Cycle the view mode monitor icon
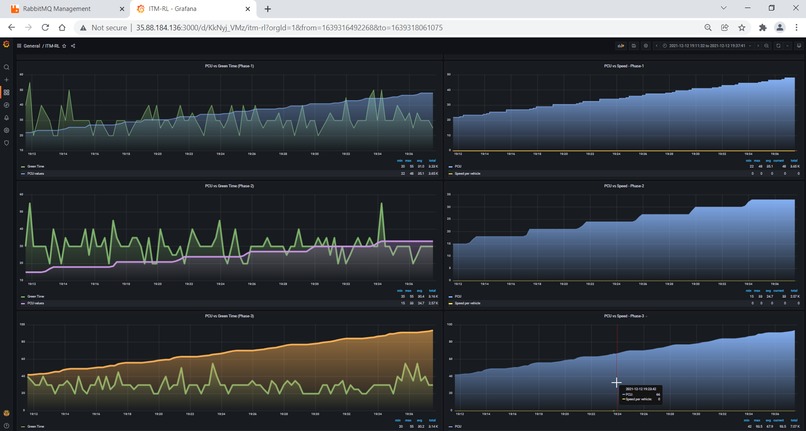 coord(799,46)
